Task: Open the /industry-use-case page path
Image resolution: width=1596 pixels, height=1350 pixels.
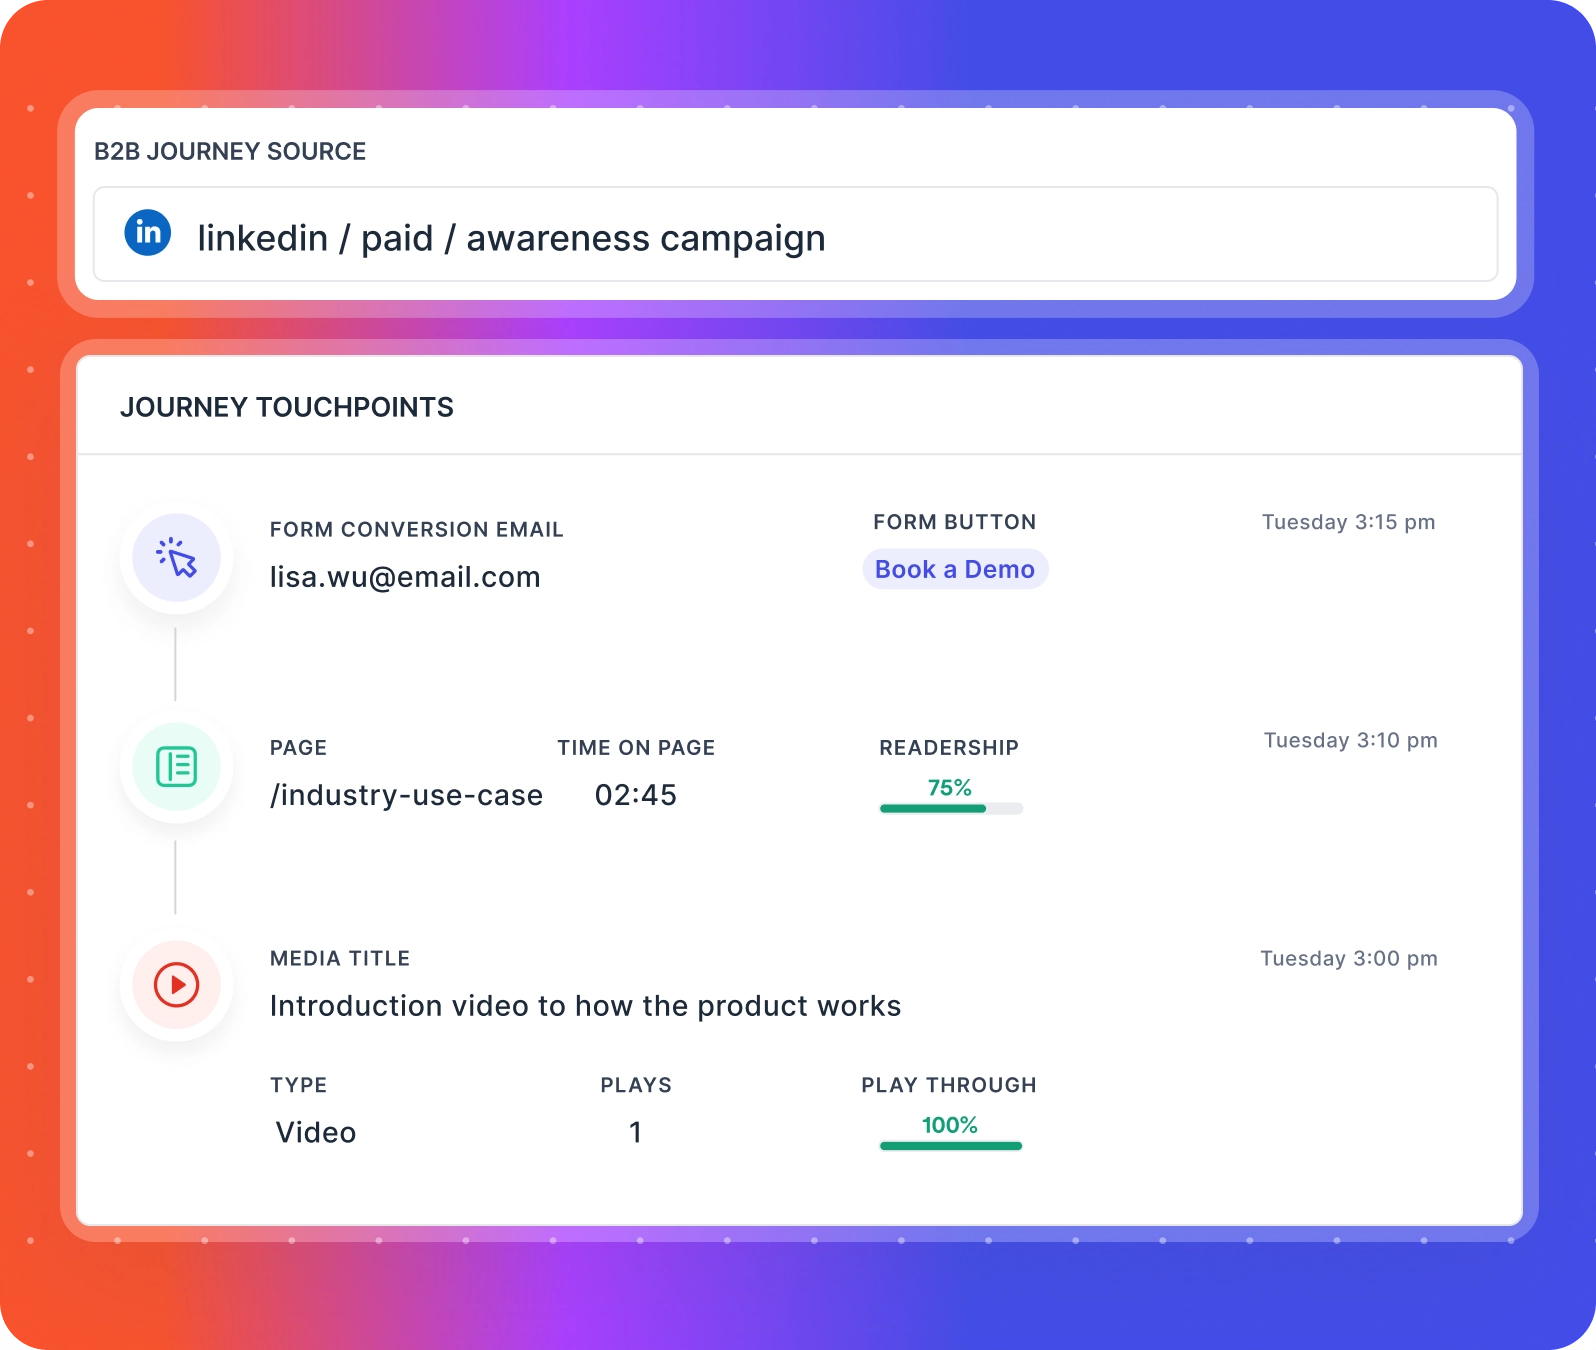Action: (406, 795)
